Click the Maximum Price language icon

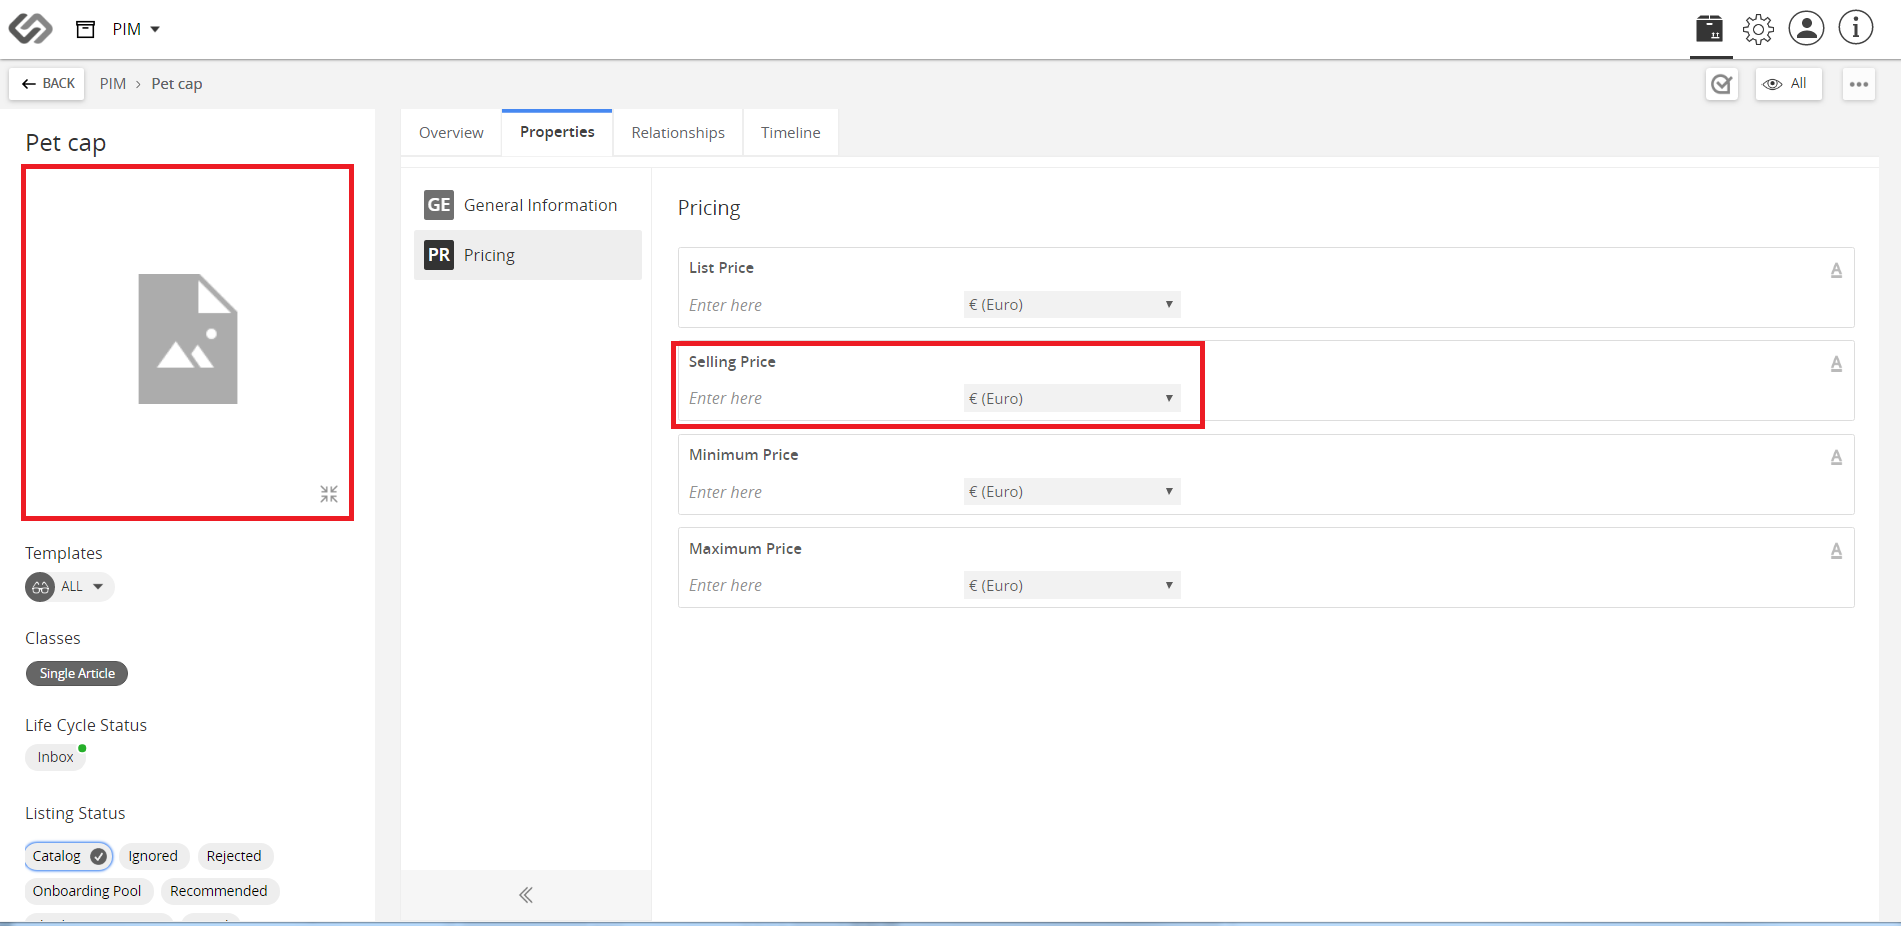(x=1836, y=551)
